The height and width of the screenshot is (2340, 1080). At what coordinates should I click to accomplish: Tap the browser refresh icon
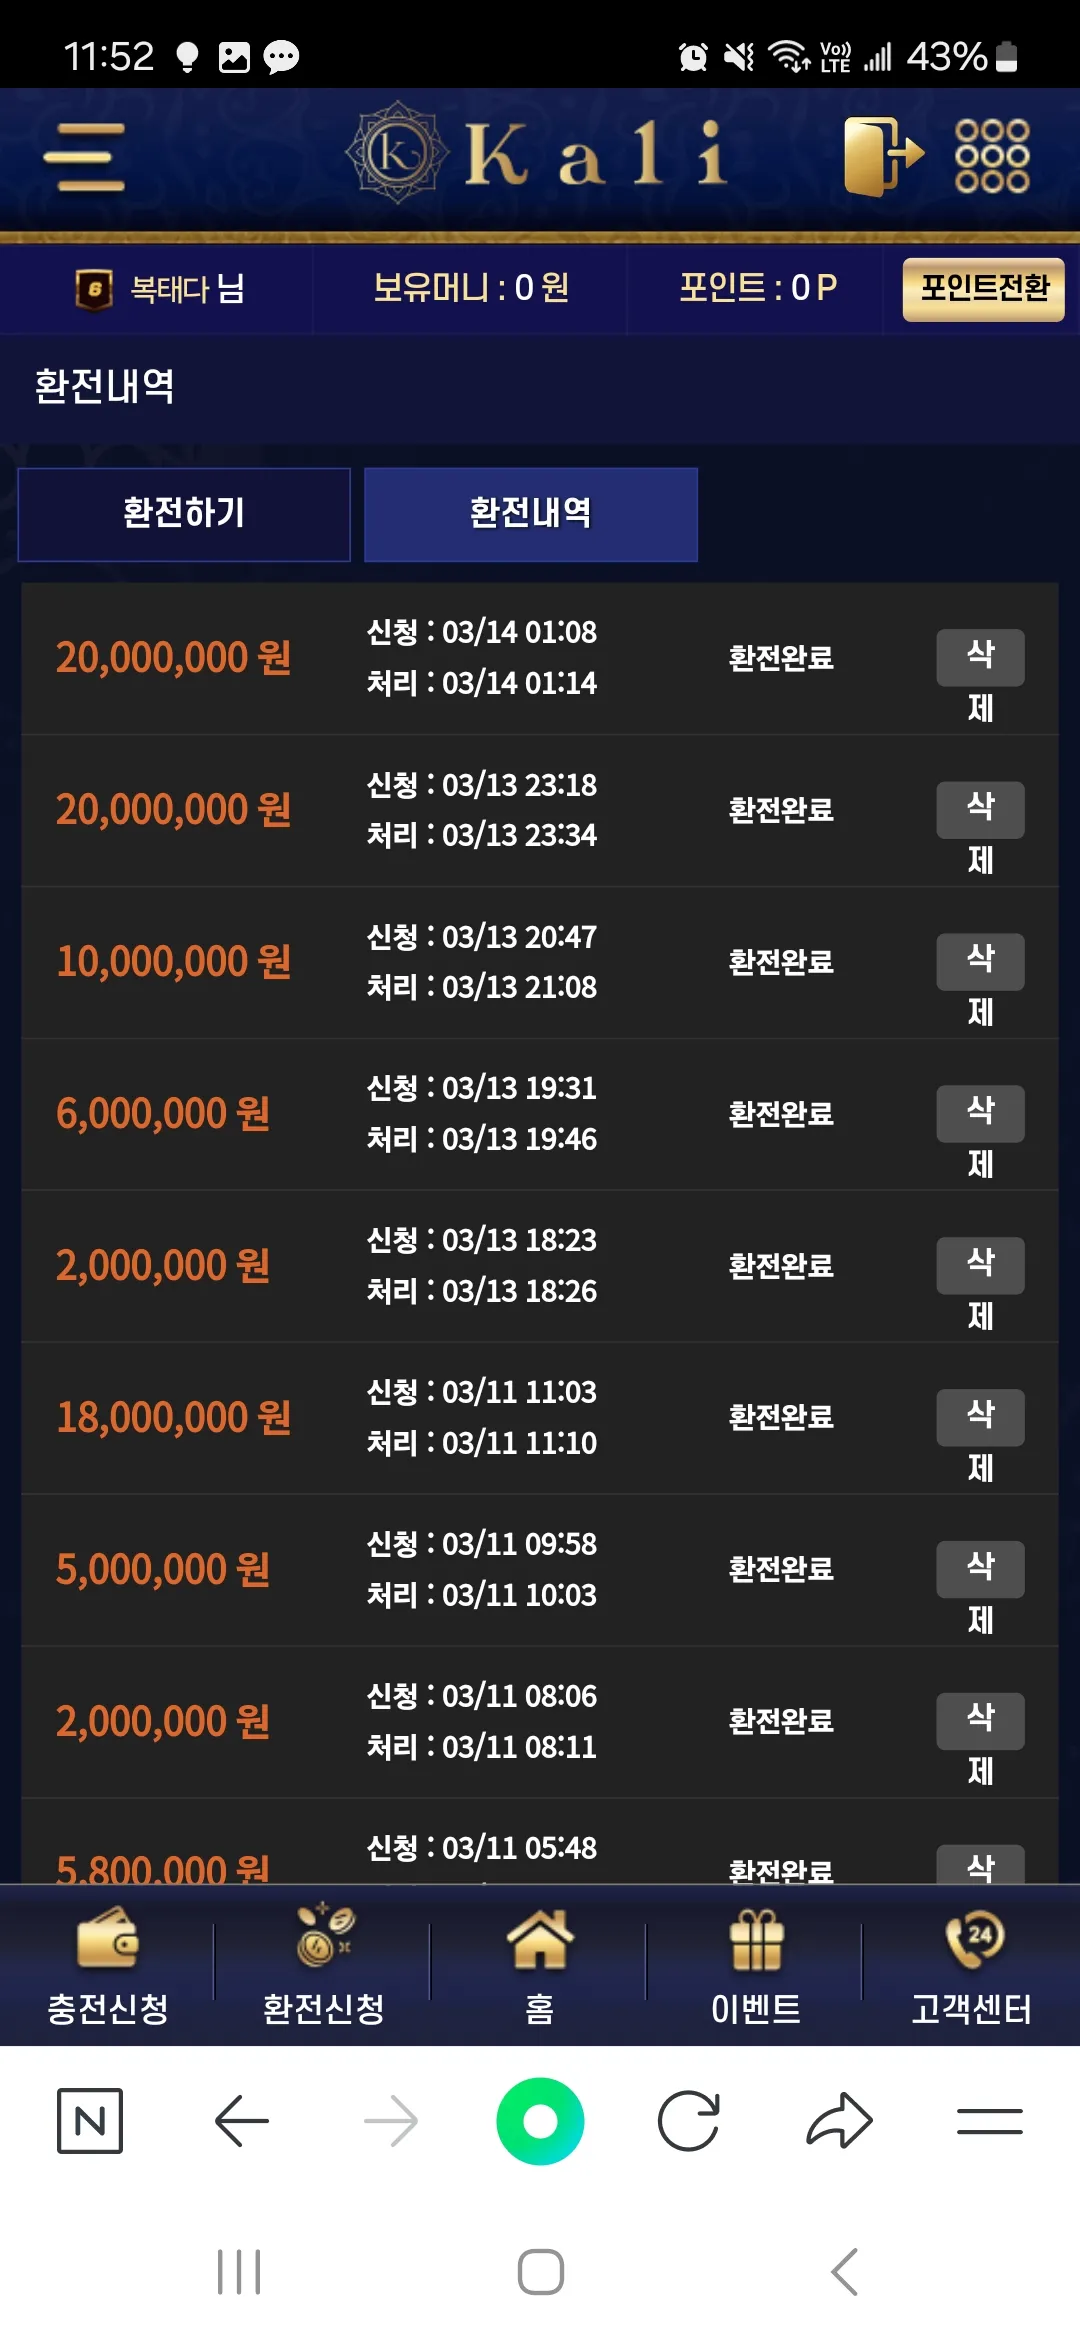(x=689, y=2120)
